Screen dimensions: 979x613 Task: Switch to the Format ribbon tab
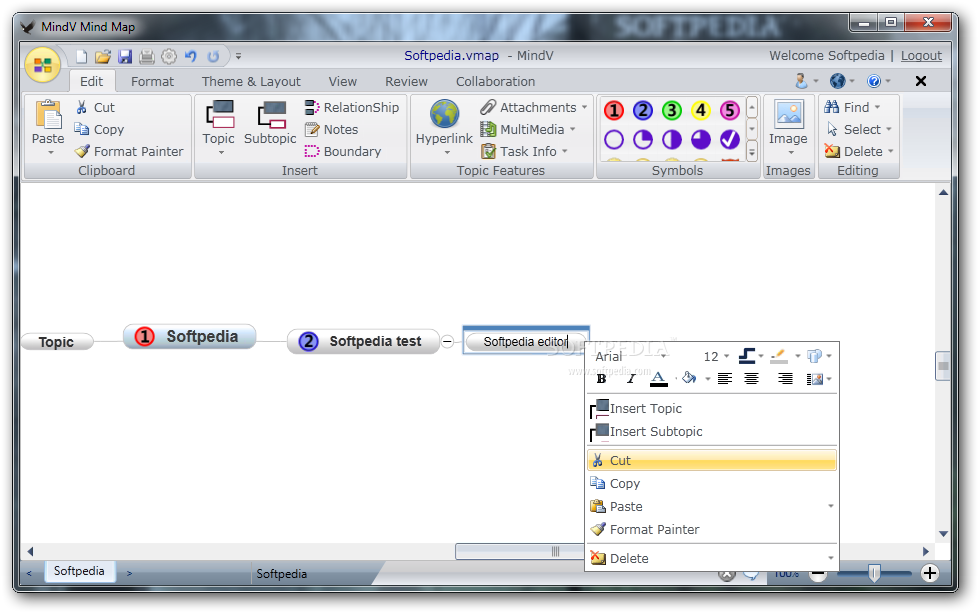152,82
